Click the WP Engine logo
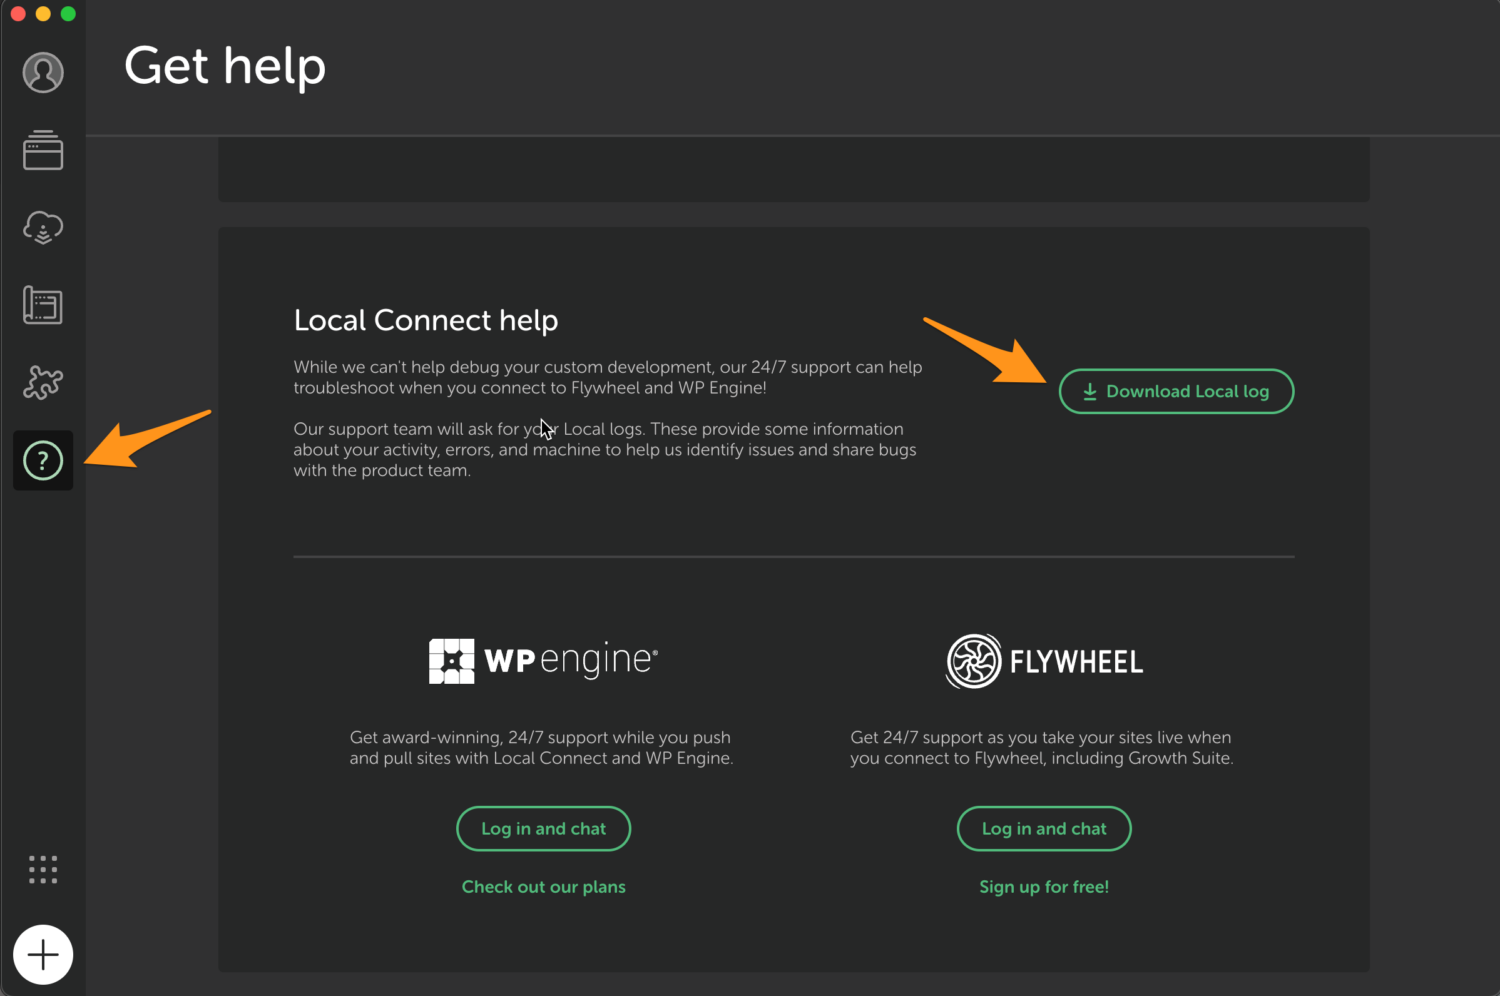This screenshot has width=1500, height=996. [543, 660]
